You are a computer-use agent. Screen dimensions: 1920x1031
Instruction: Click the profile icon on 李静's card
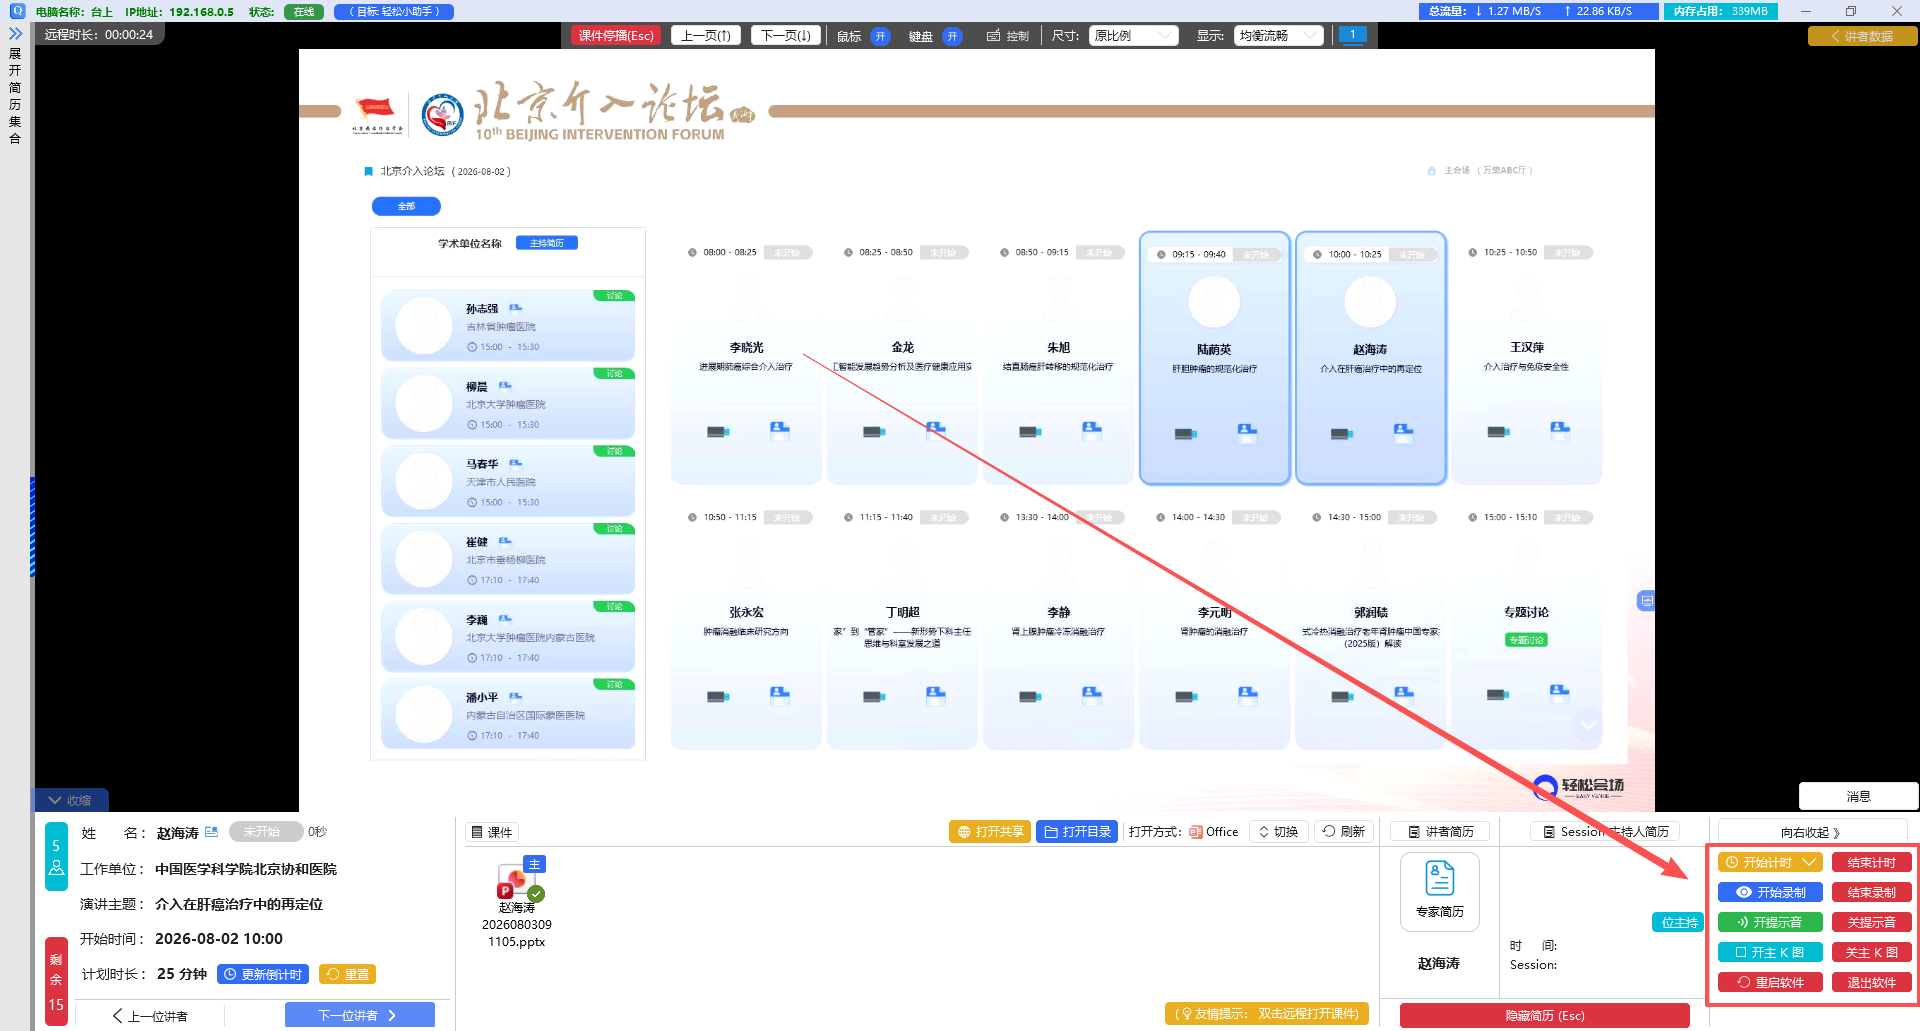1092,695
